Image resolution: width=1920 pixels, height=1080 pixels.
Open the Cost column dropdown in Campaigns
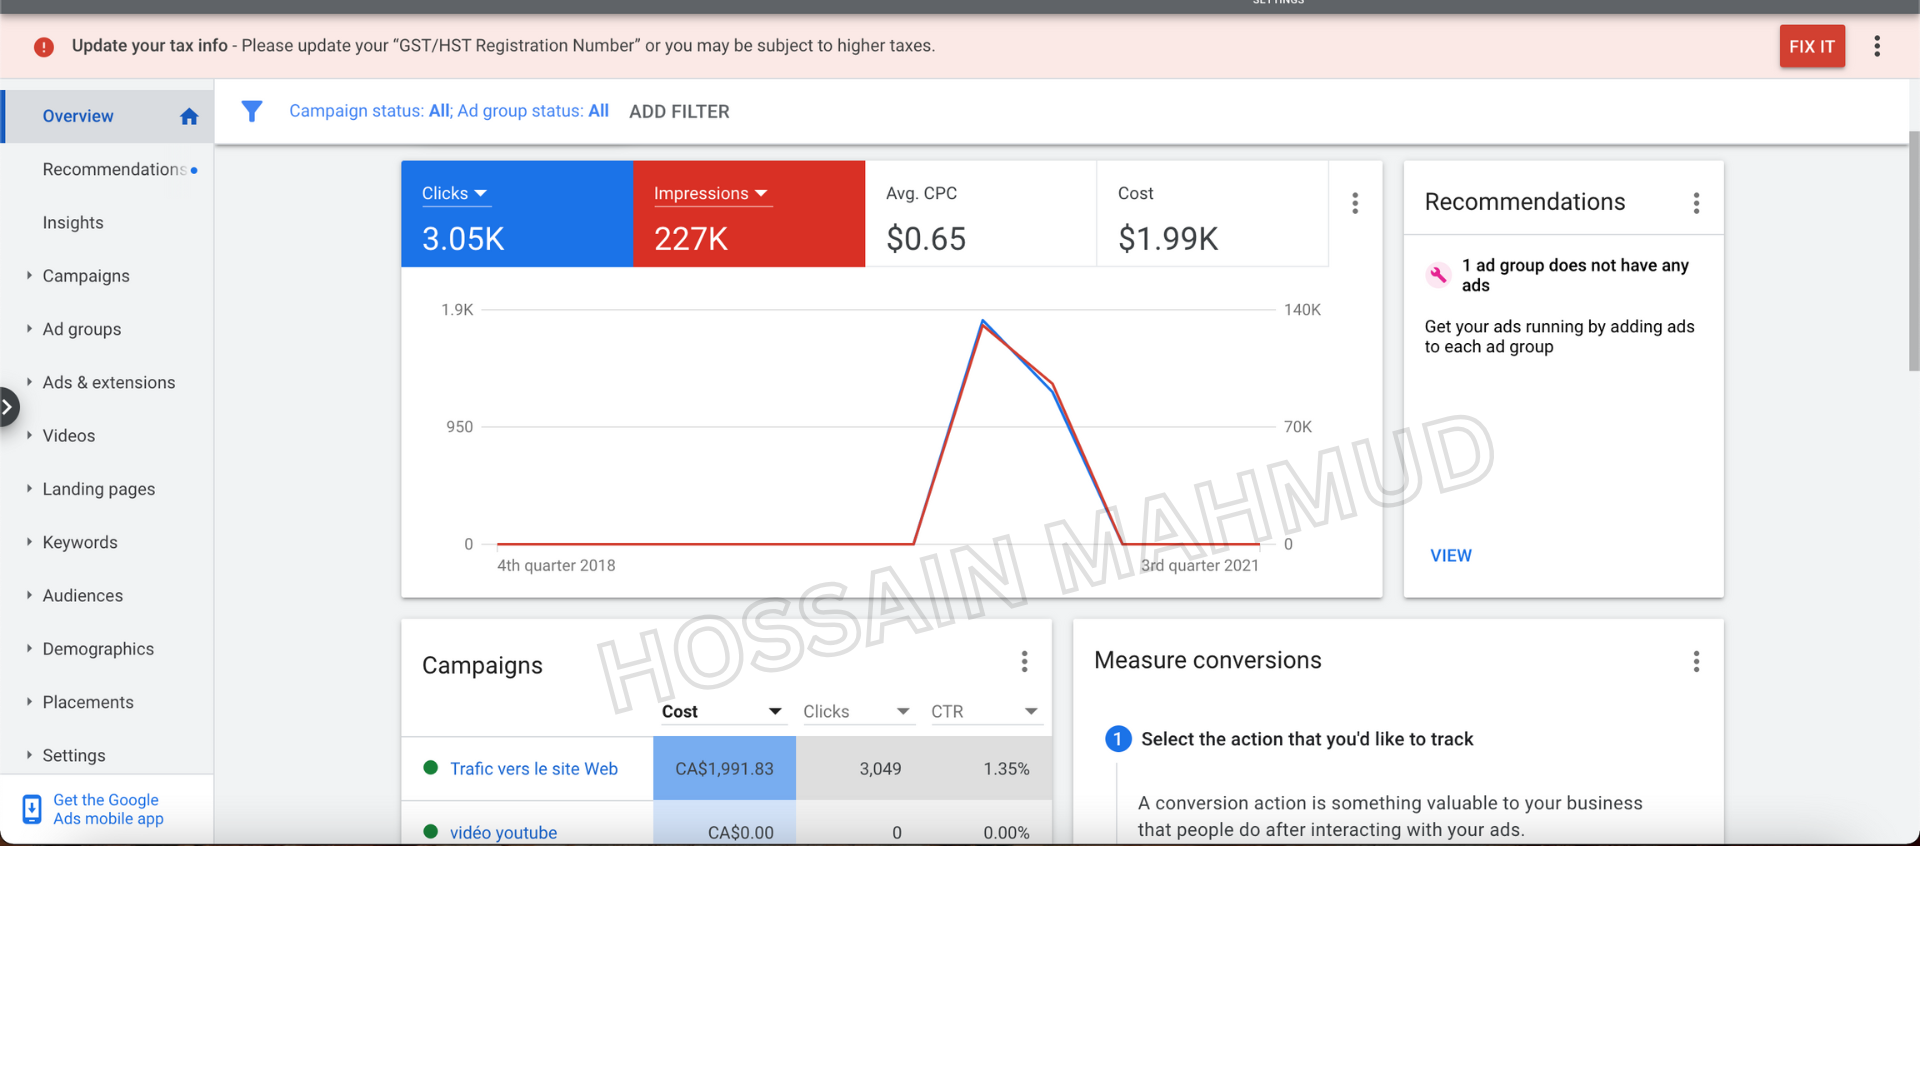[x=722, y=712]
